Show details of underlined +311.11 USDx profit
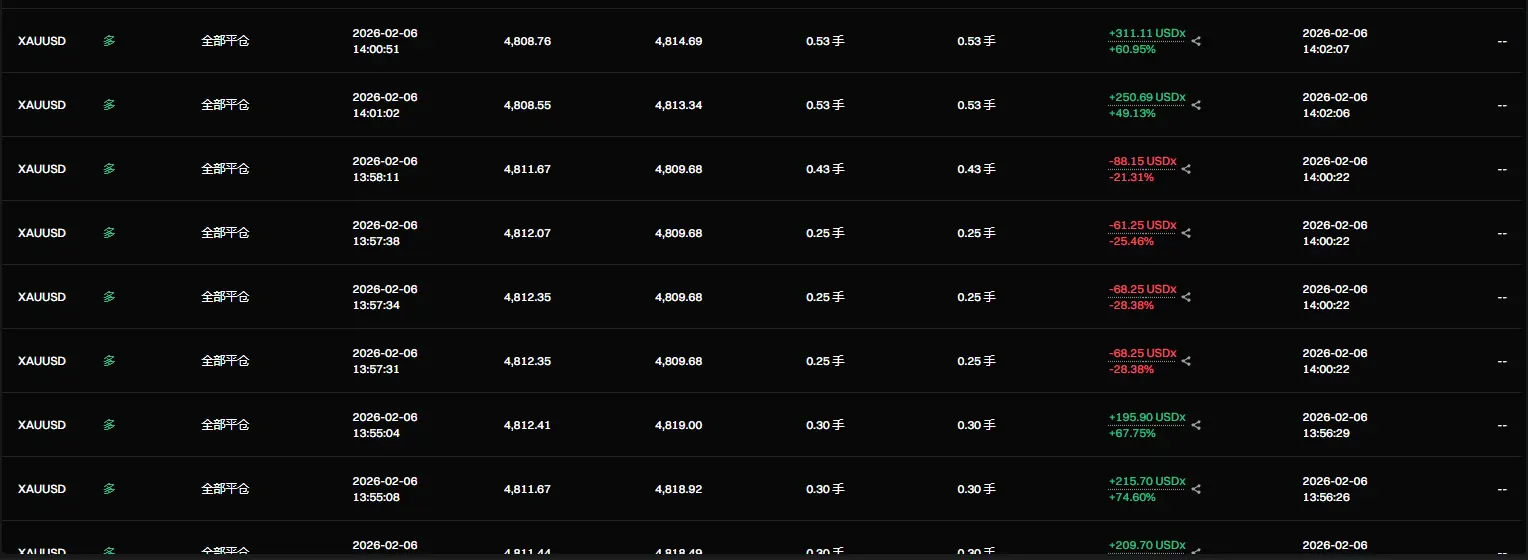Screen dimensions: 1528x560 (x=1147, y=33)
